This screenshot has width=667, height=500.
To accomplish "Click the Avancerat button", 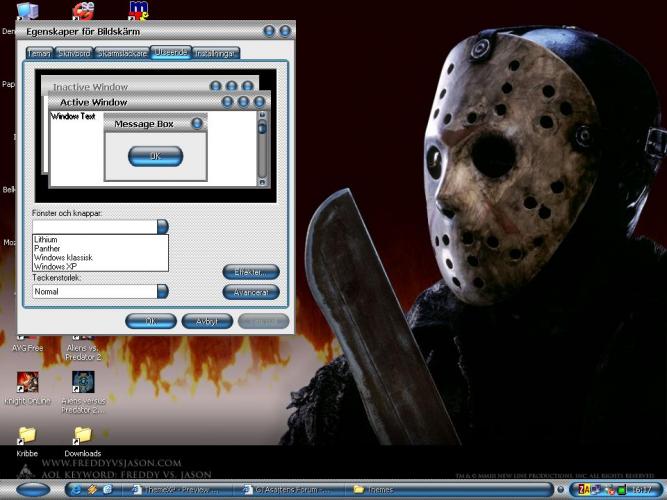I will pyautogui.click(x=250, y=293).
